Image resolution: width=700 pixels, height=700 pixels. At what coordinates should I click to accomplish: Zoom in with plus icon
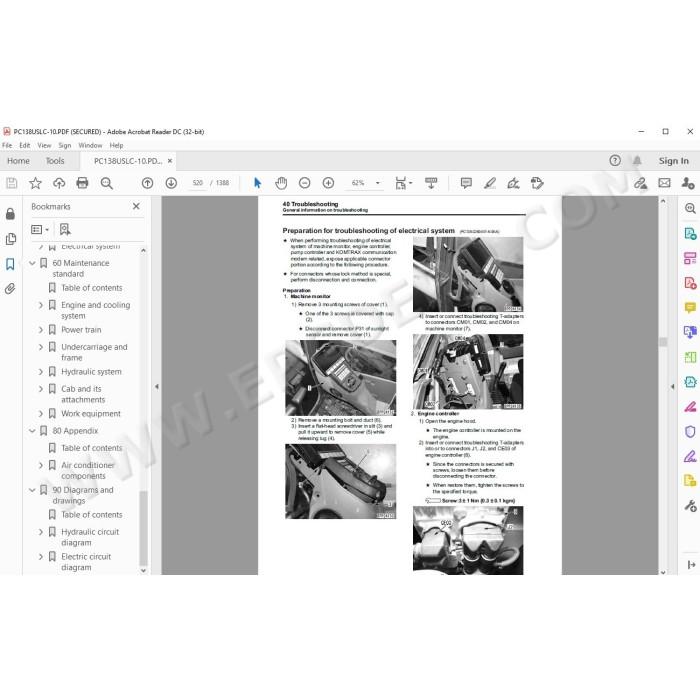tap(328, 183)
